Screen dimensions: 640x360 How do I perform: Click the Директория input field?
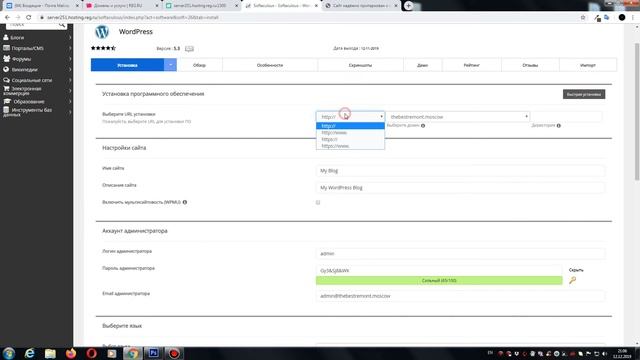pos(567,117)
